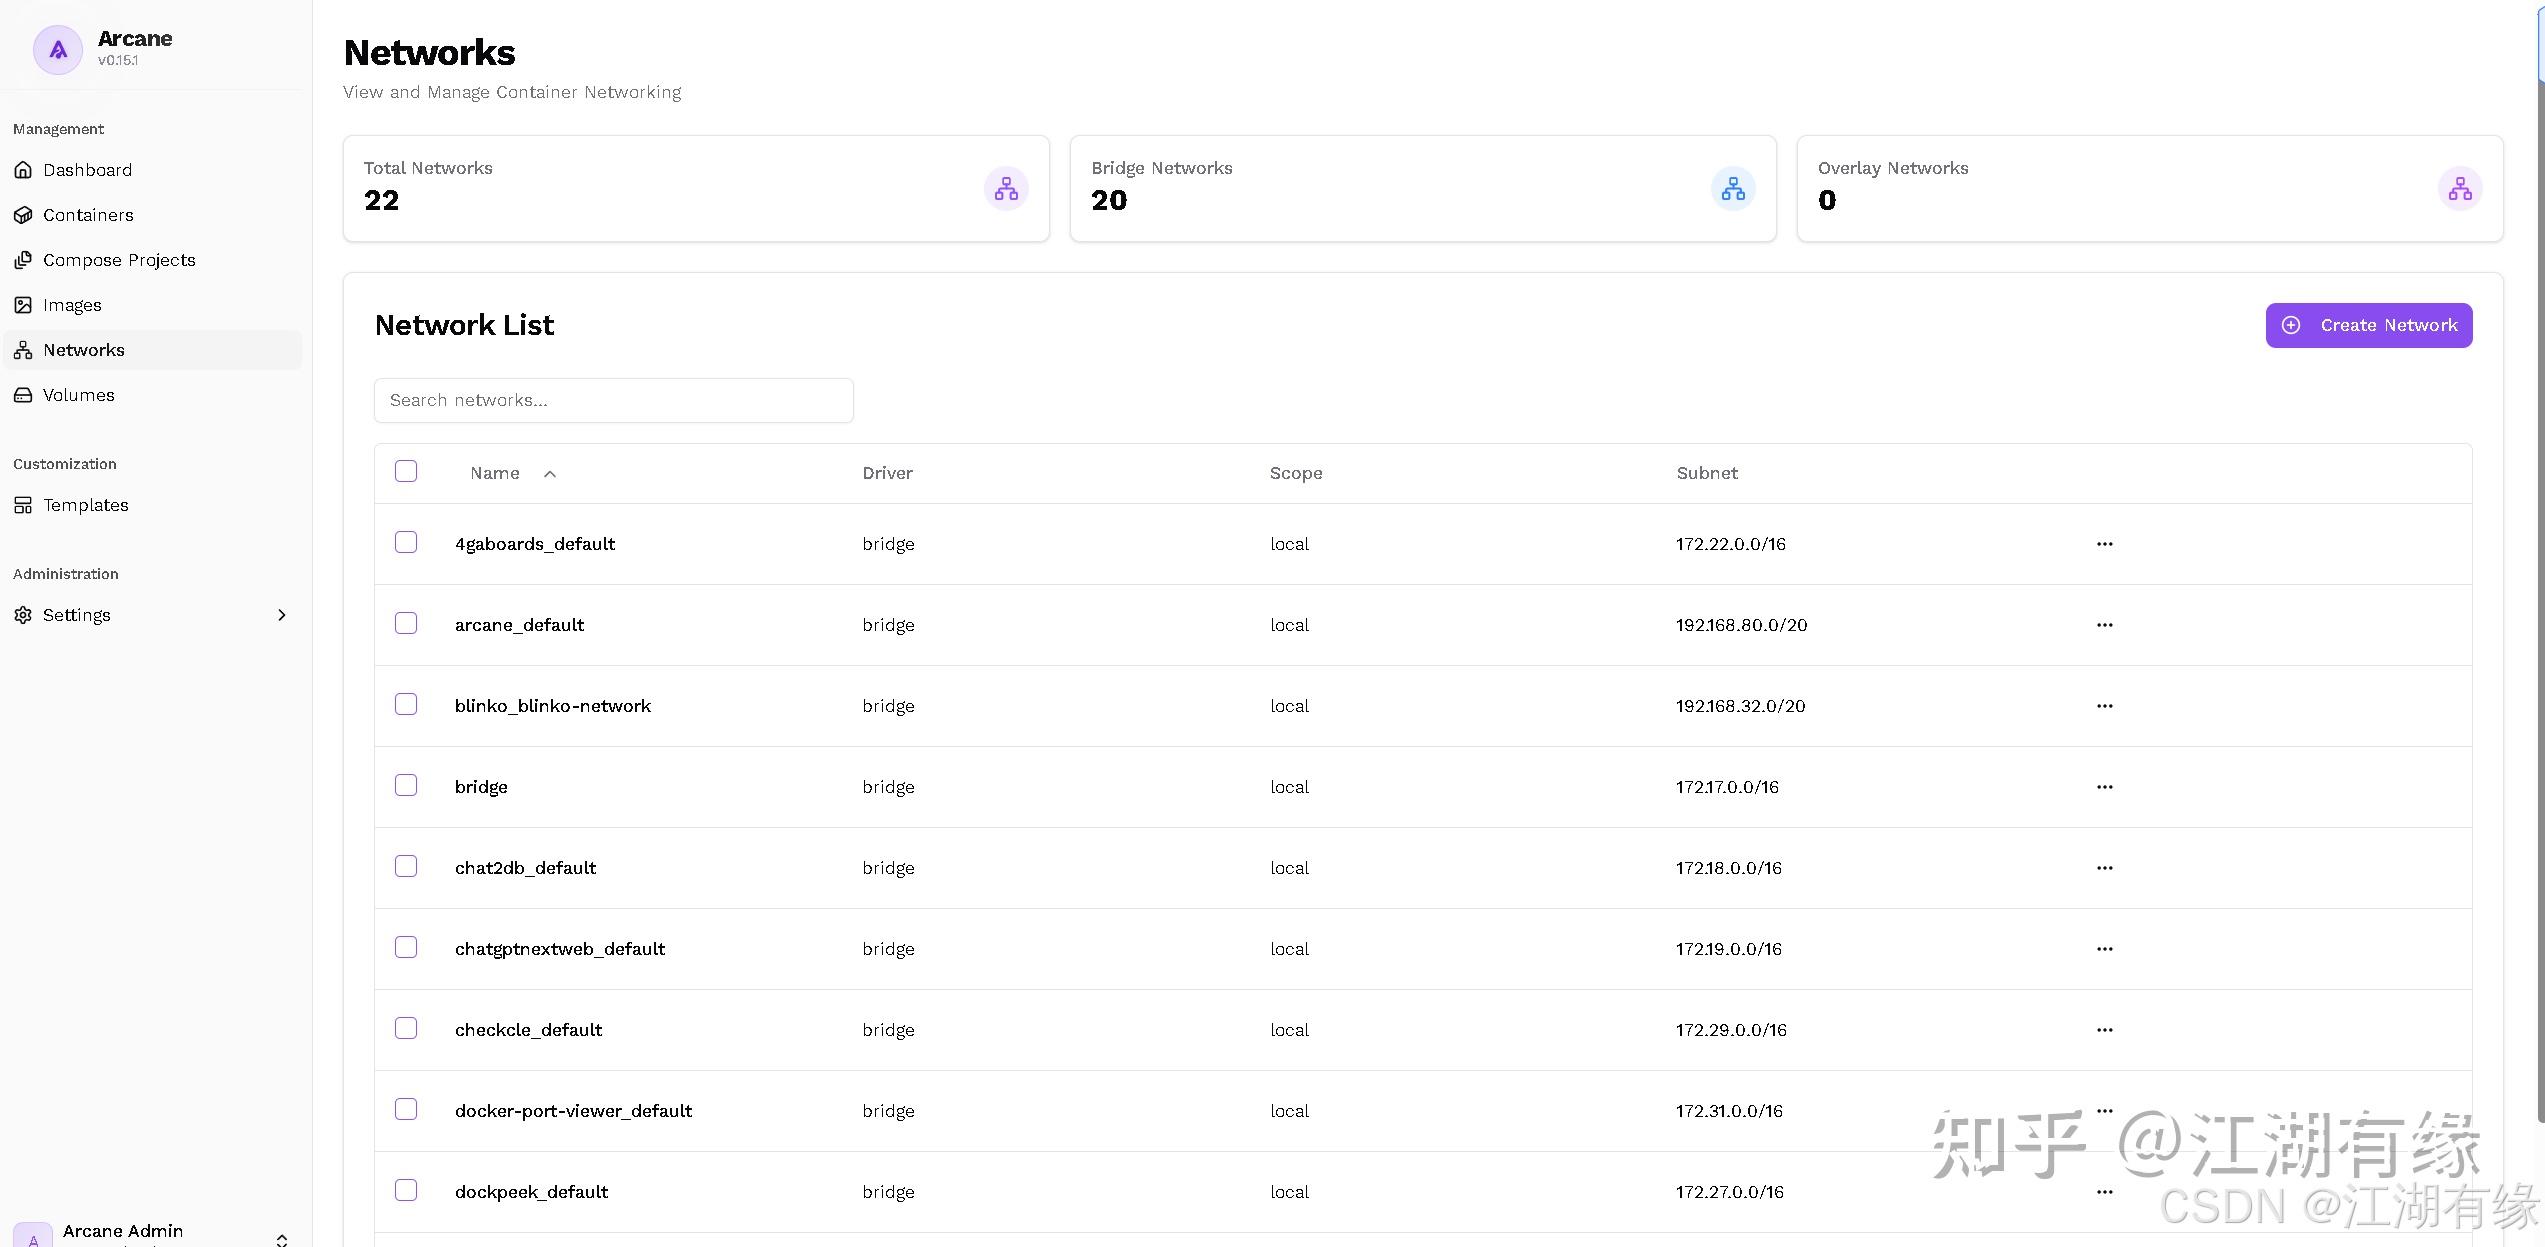Toggle Name column sort arrow
The image size is (2545, 1247).
550,474
